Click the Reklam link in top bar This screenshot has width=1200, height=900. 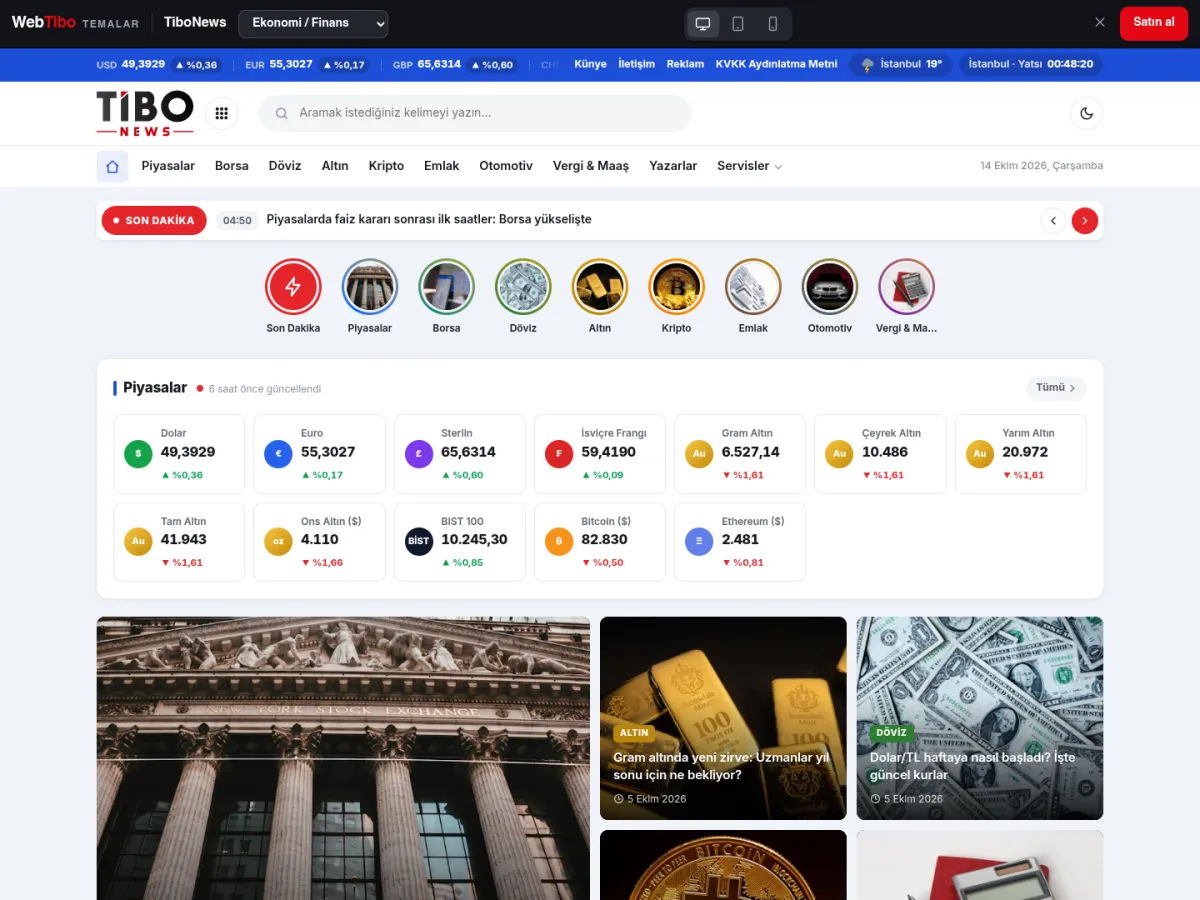[685, 64]
